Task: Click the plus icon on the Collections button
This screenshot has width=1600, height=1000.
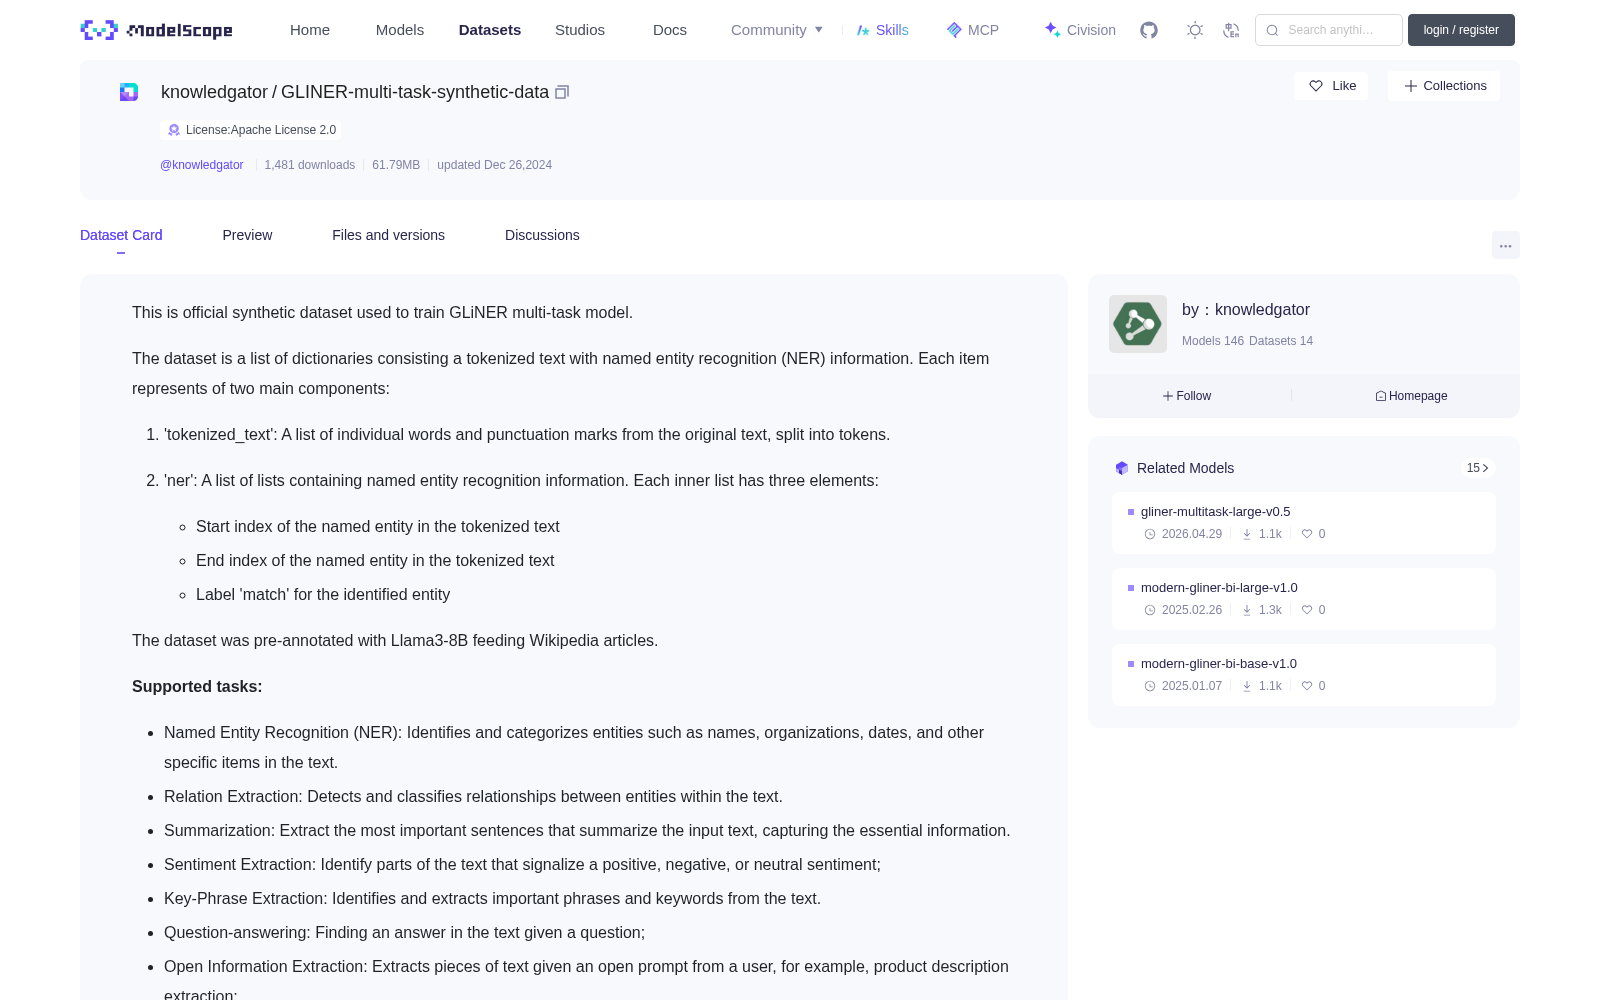Action: [1411, 86]
